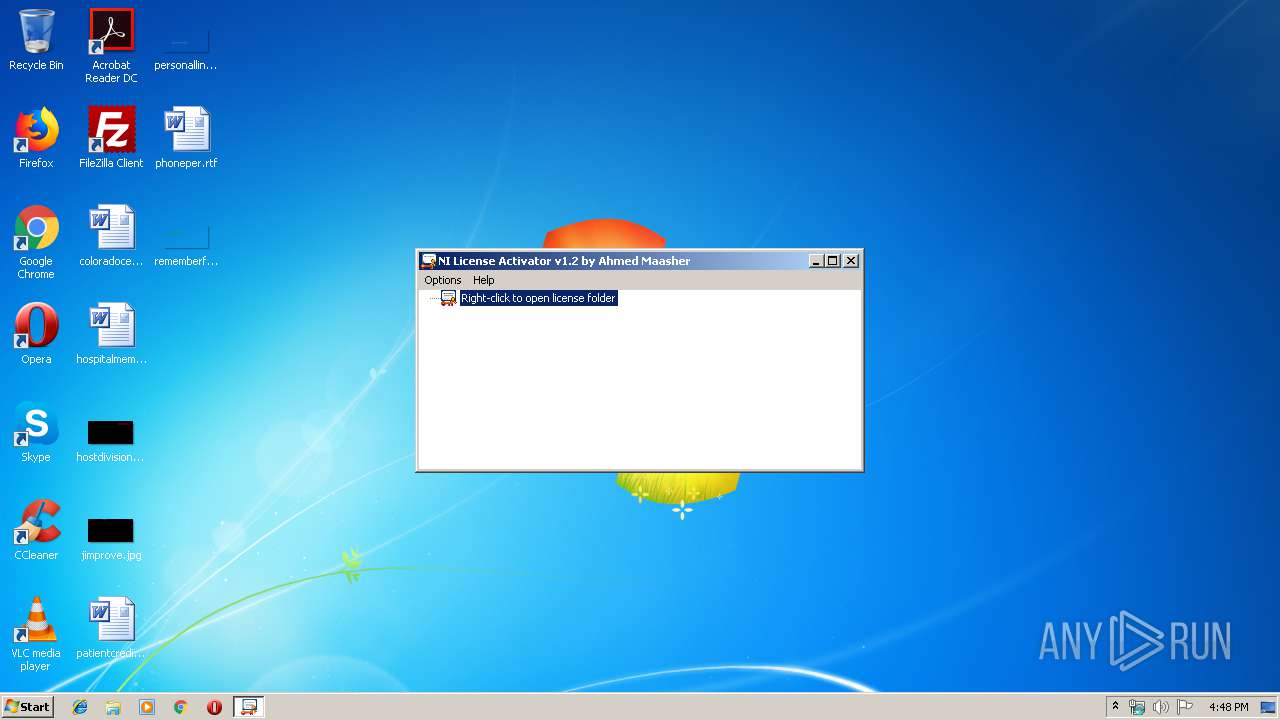The image size is (1280, 720).
Task: Maximize the NI License Activator window
Action: pyautogui.click(x=833, y=261)
